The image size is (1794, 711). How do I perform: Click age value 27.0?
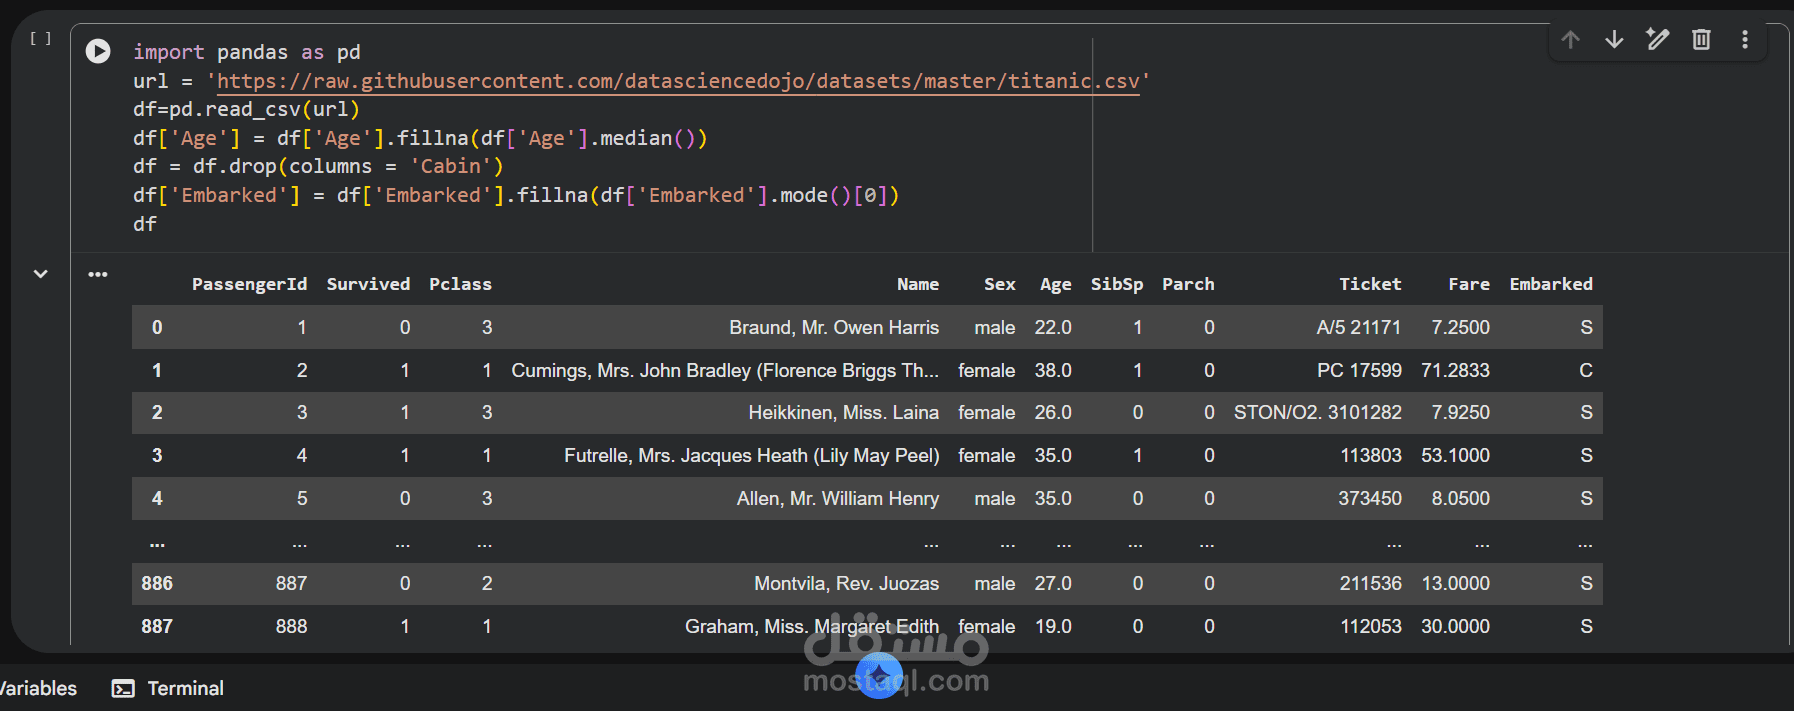(1053, 583)
